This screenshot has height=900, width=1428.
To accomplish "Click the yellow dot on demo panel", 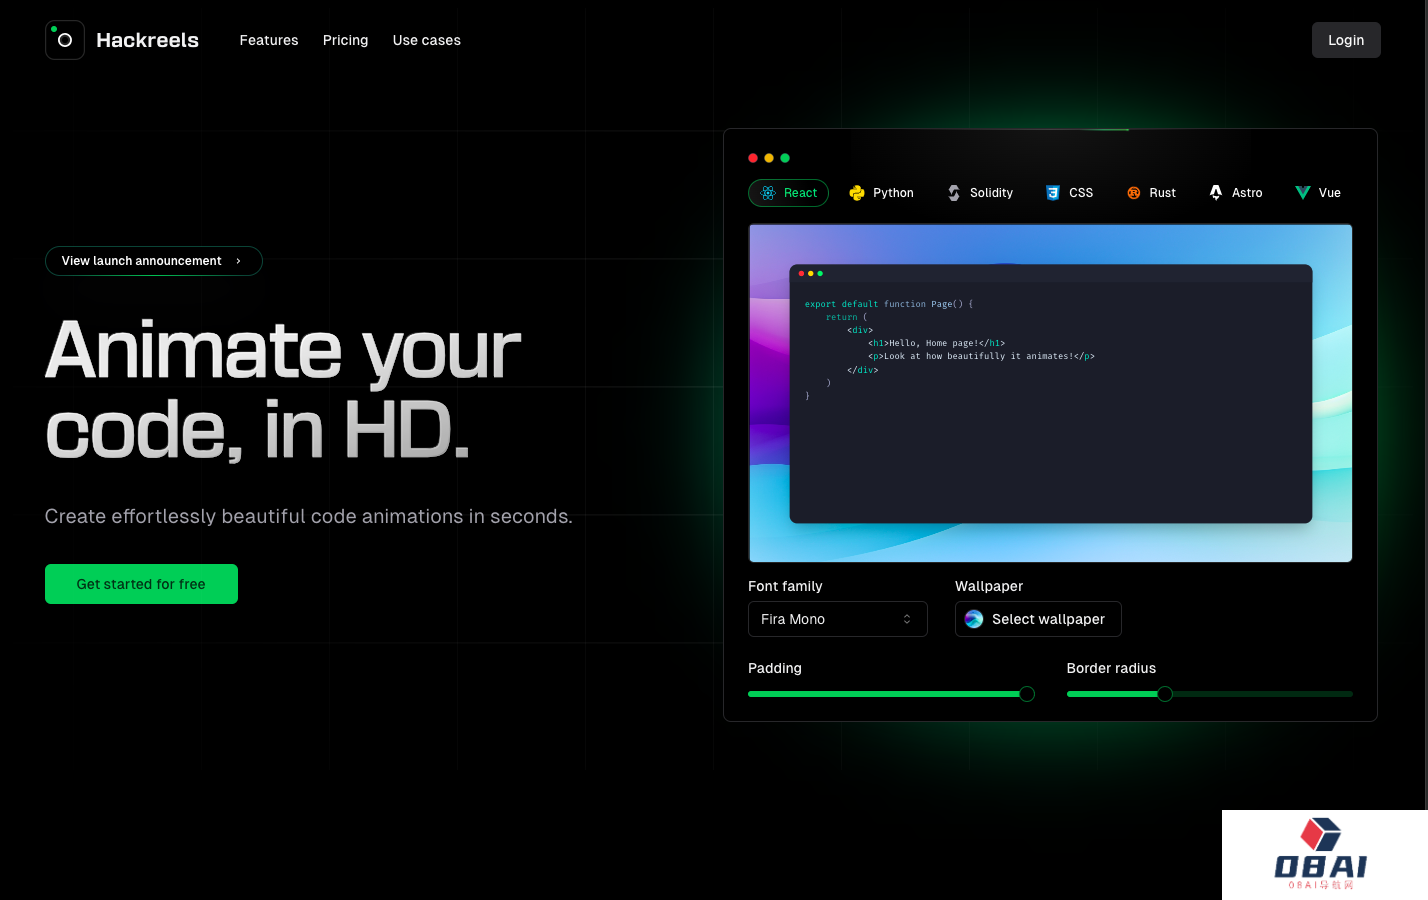I will (769, 158).
